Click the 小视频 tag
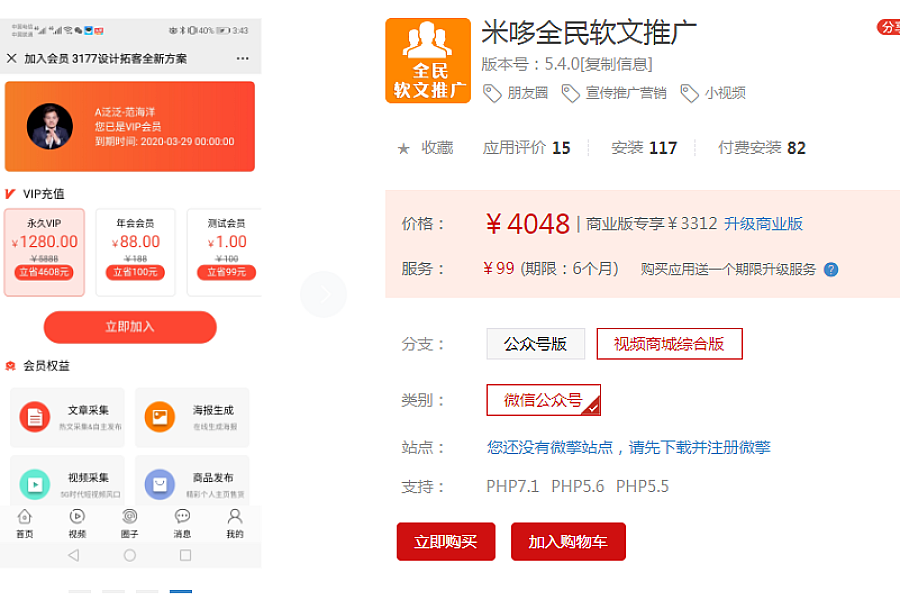This screenshot has height=600, width=900. [713, 93]
